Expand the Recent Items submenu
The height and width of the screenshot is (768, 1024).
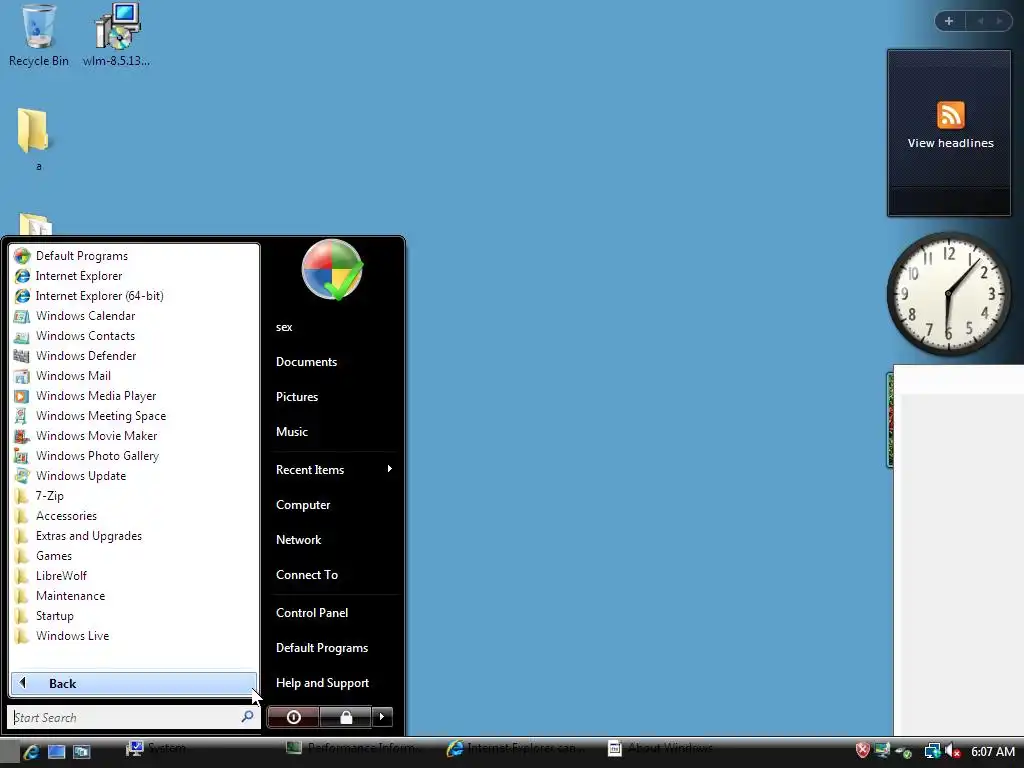pyautogui.click(x=334, y=470)
